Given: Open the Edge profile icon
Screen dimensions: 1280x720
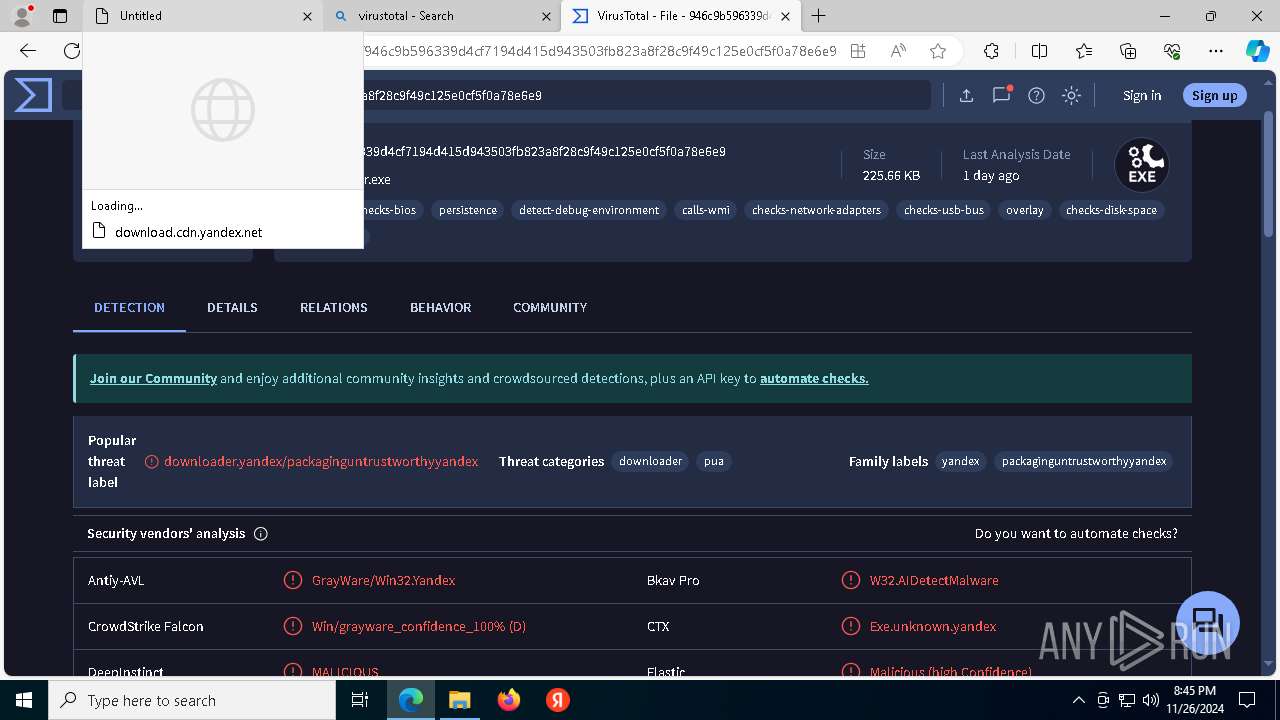Looking at the screenshot, I should (22, 16).
